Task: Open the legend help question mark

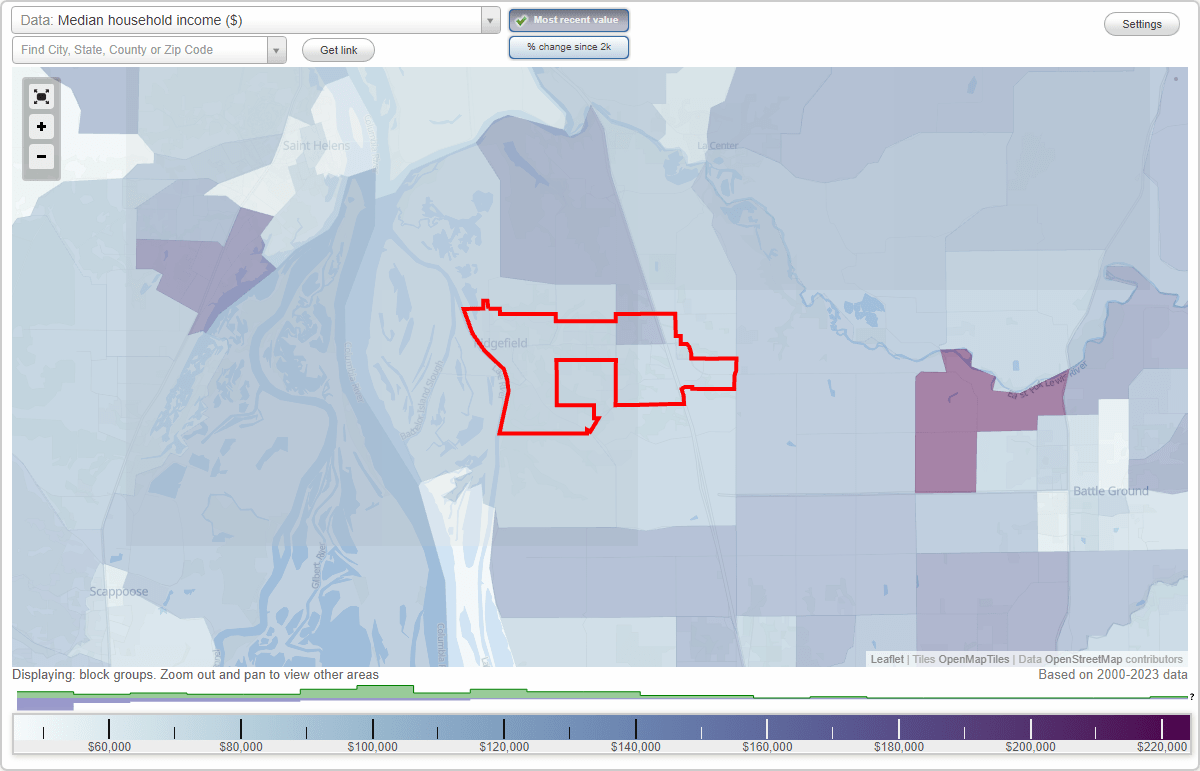Action: coord(1190,697)
